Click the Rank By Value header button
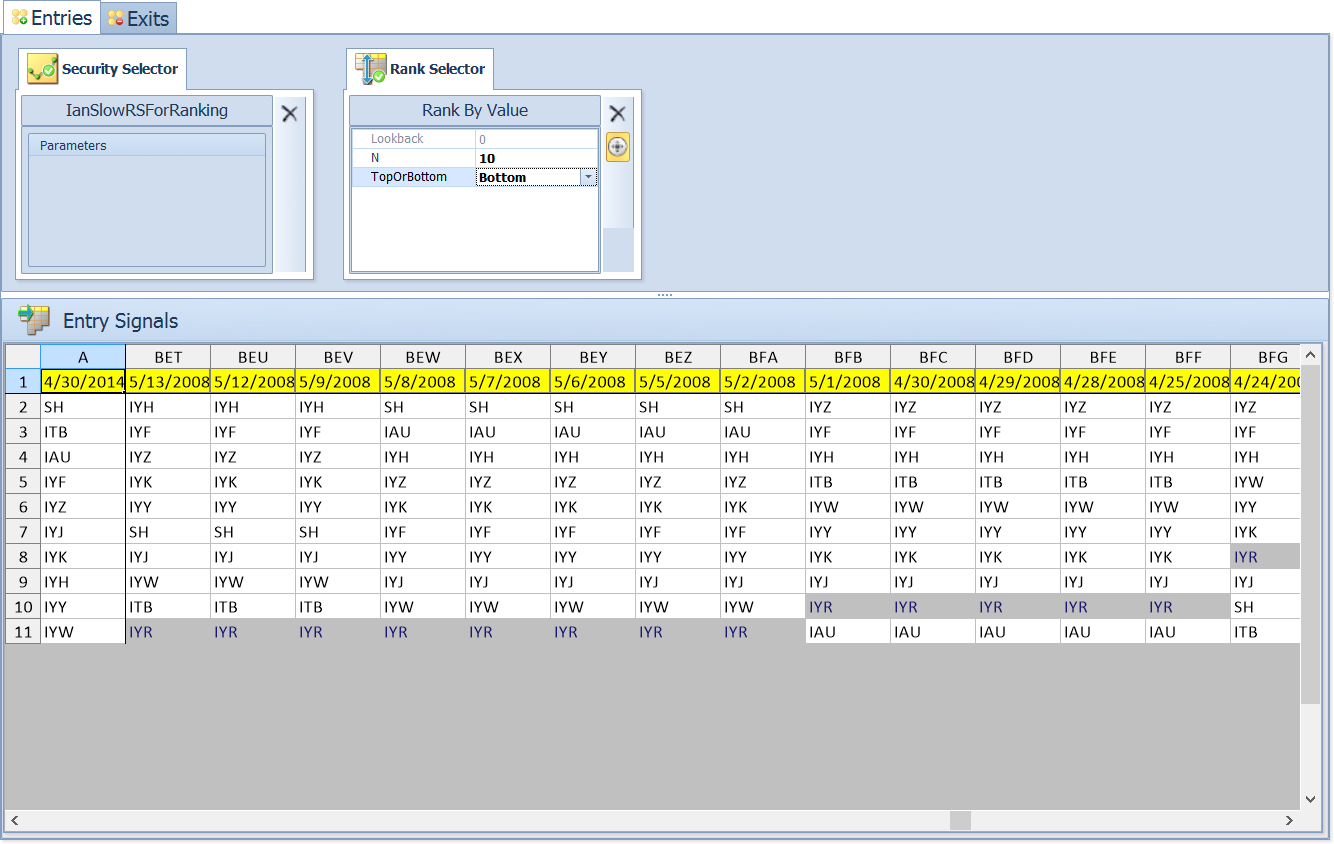Image resolution: width=1334 pixels, height=844 pixels. pyautogui.click(x=475, y=111)
